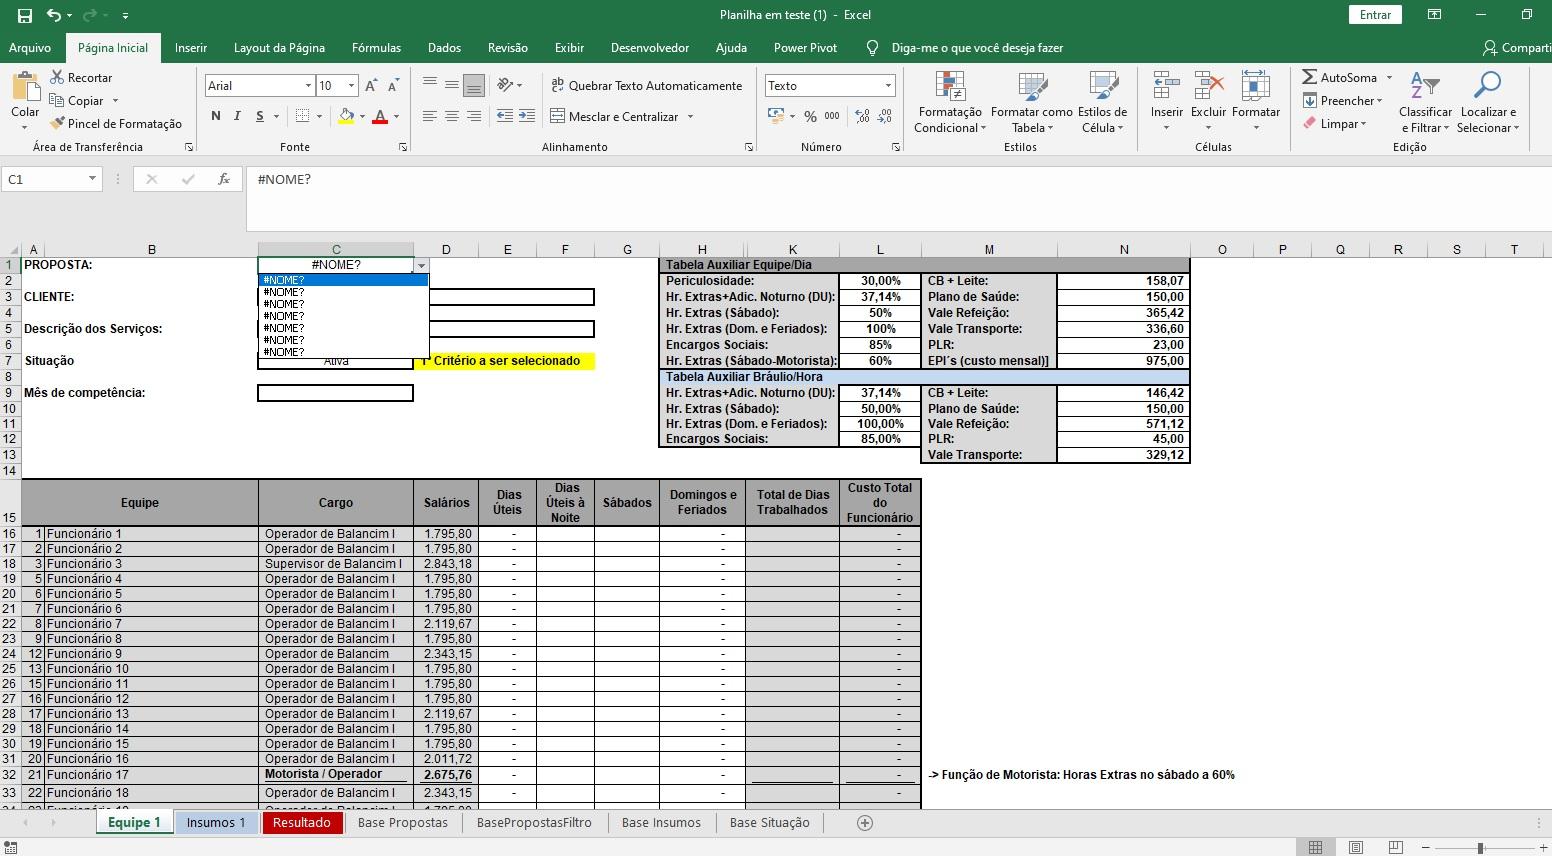Toggle underline formatting (S)
The height and width of the screenshot is (856, 1552).
[260, 116]
